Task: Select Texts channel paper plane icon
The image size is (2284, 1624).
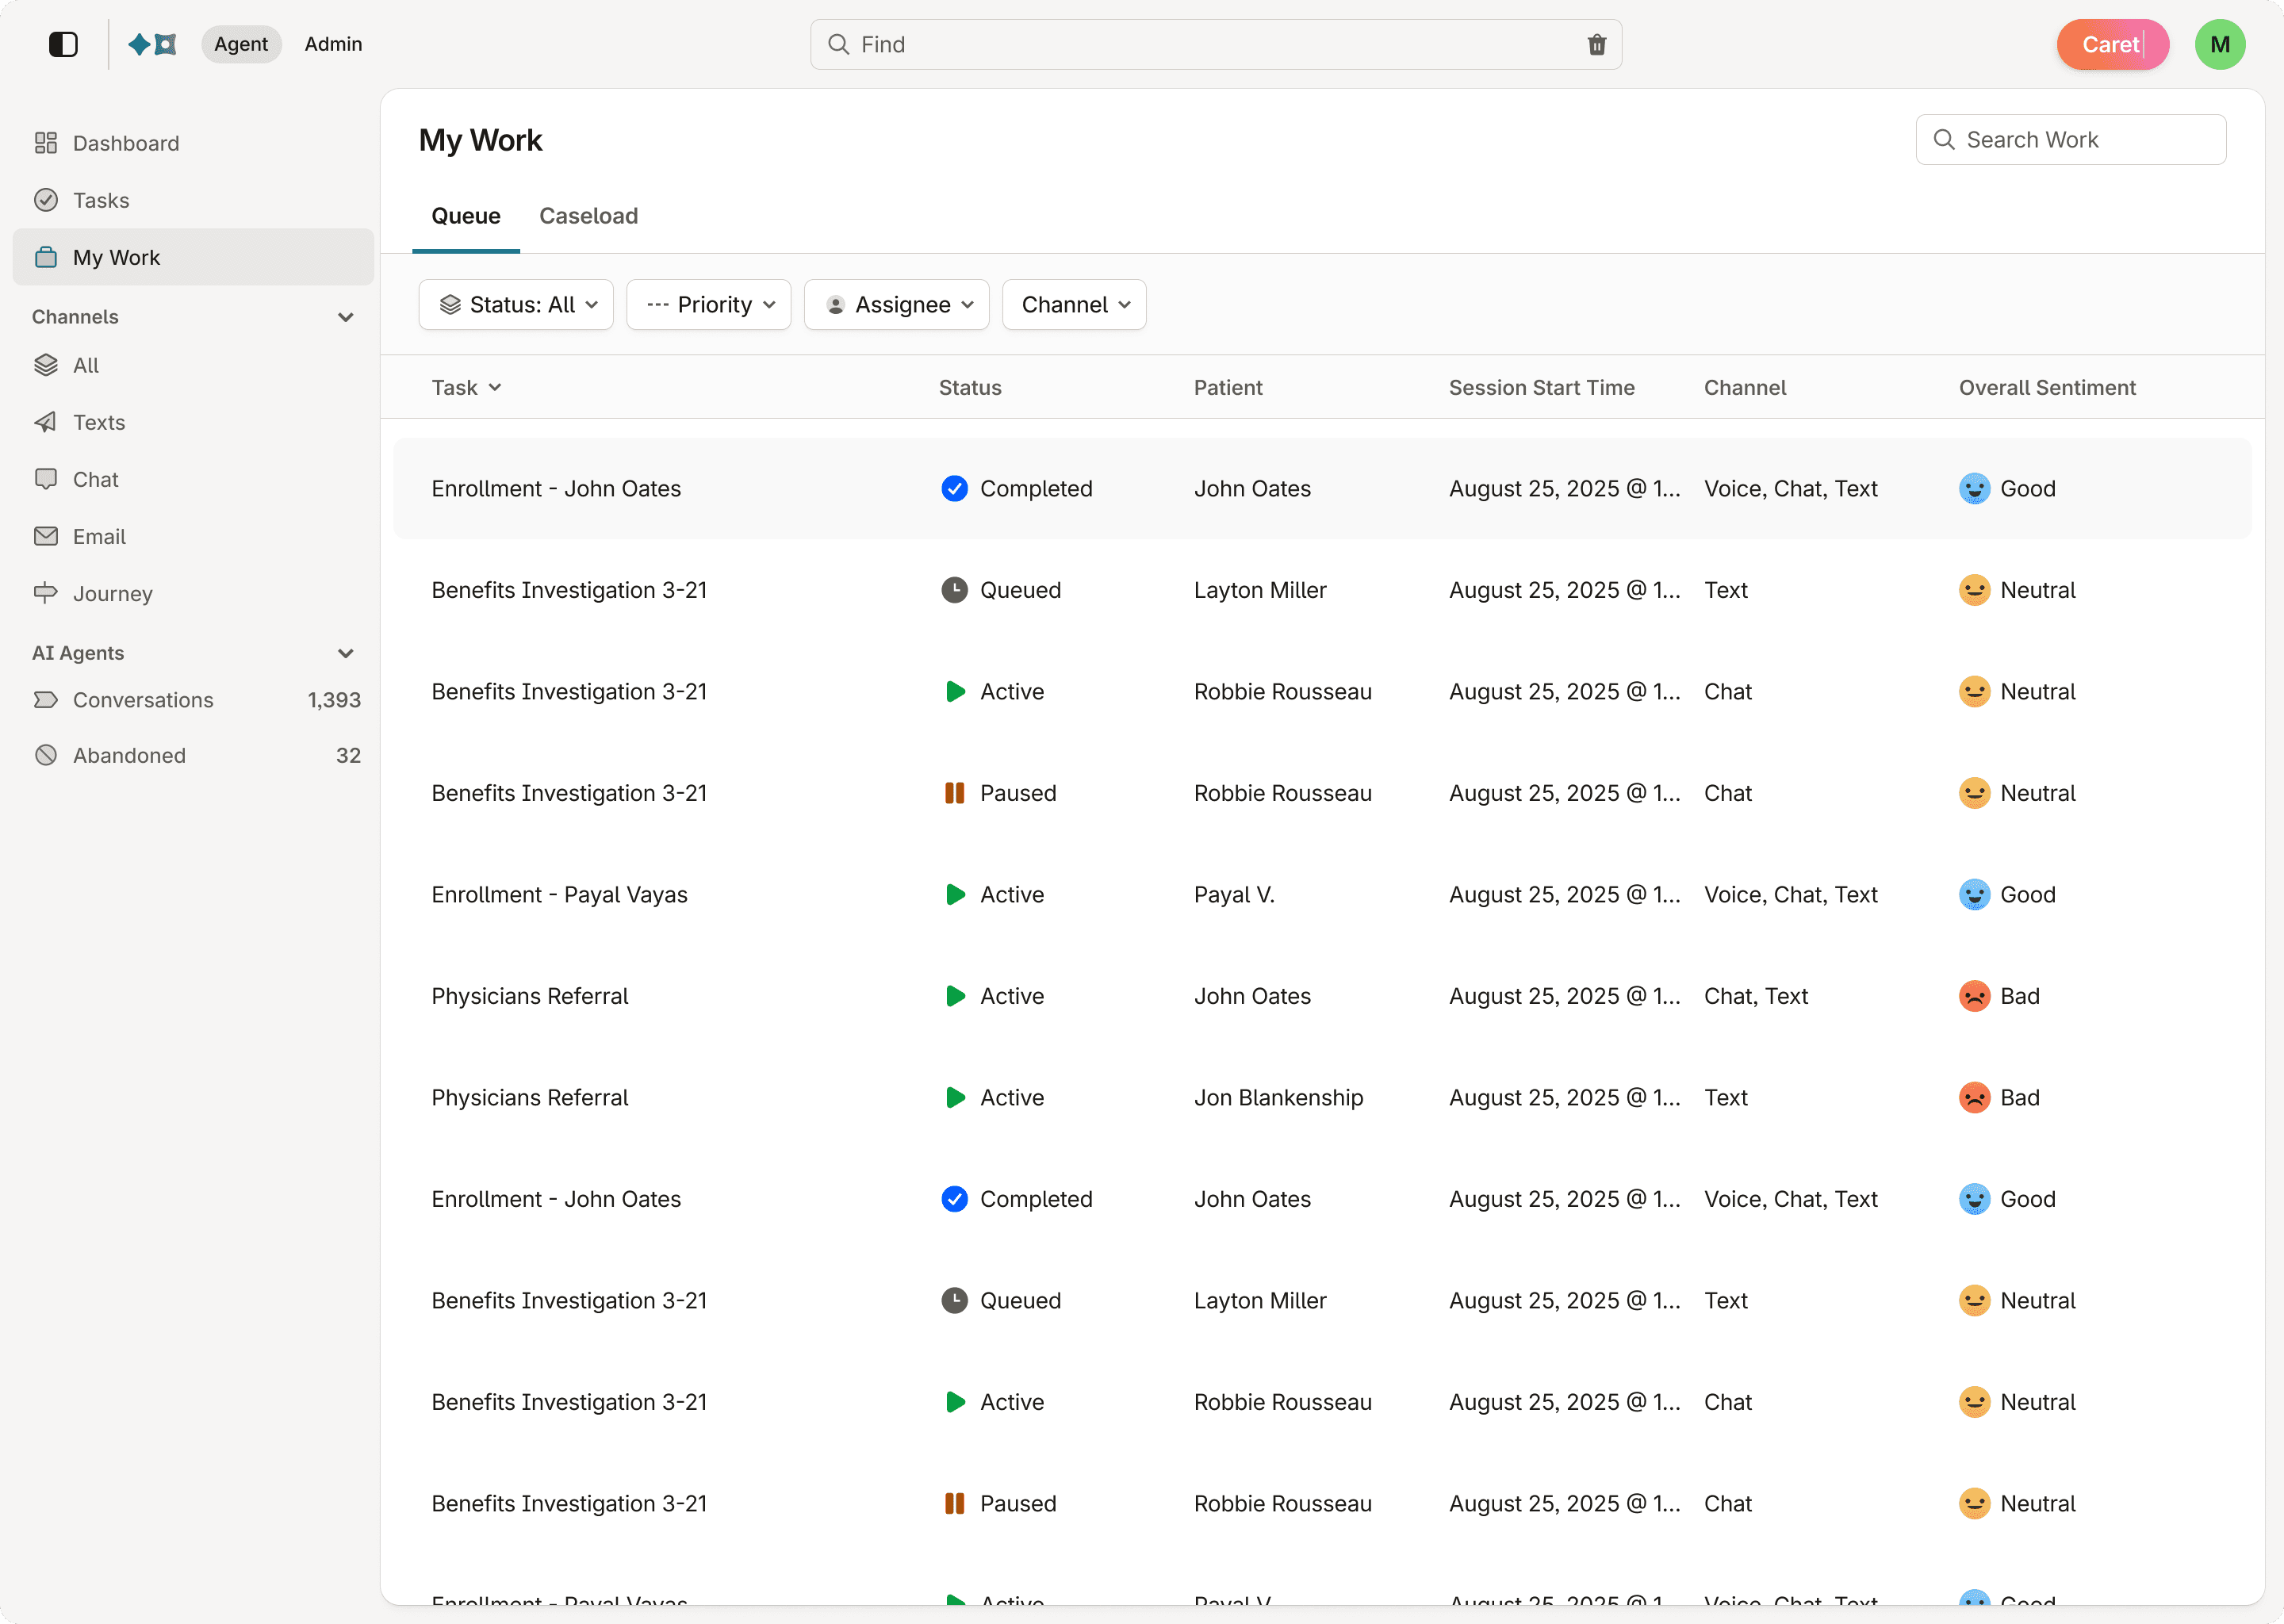Action: pos(46,422)
